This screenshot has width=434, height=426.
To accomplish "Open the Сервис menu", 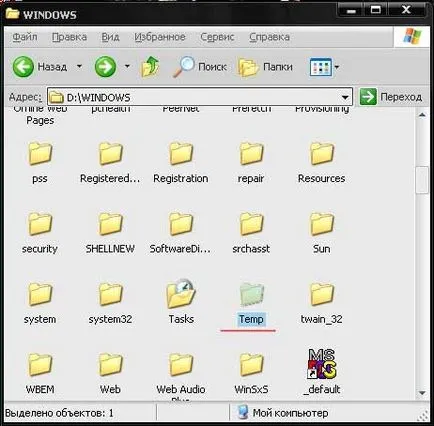I will pos(217,37).
